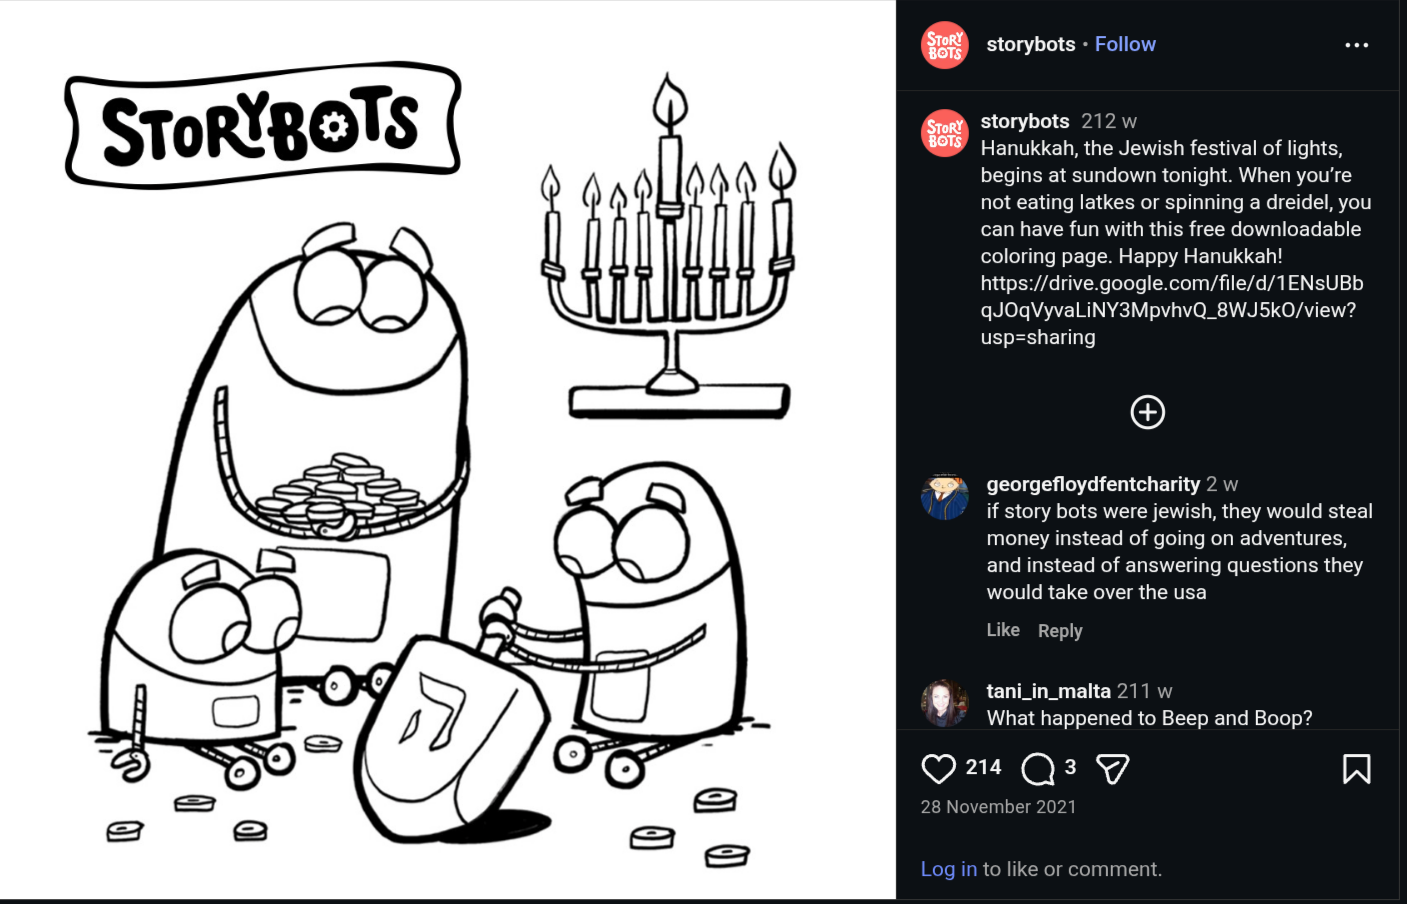The height and width of the screenshot is (904, 1407).
Task: Click the StoryBots avatar beside the caption
Action: click(945, 133)
